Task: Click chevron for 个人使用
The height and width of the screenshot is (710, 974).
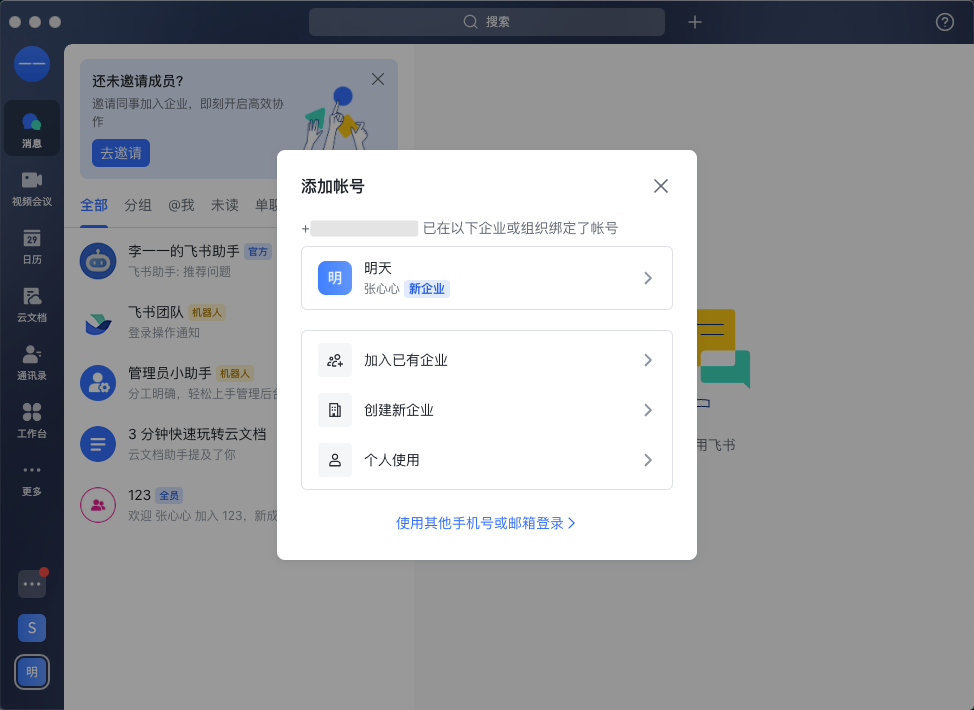Action: (x=648, y=460)
